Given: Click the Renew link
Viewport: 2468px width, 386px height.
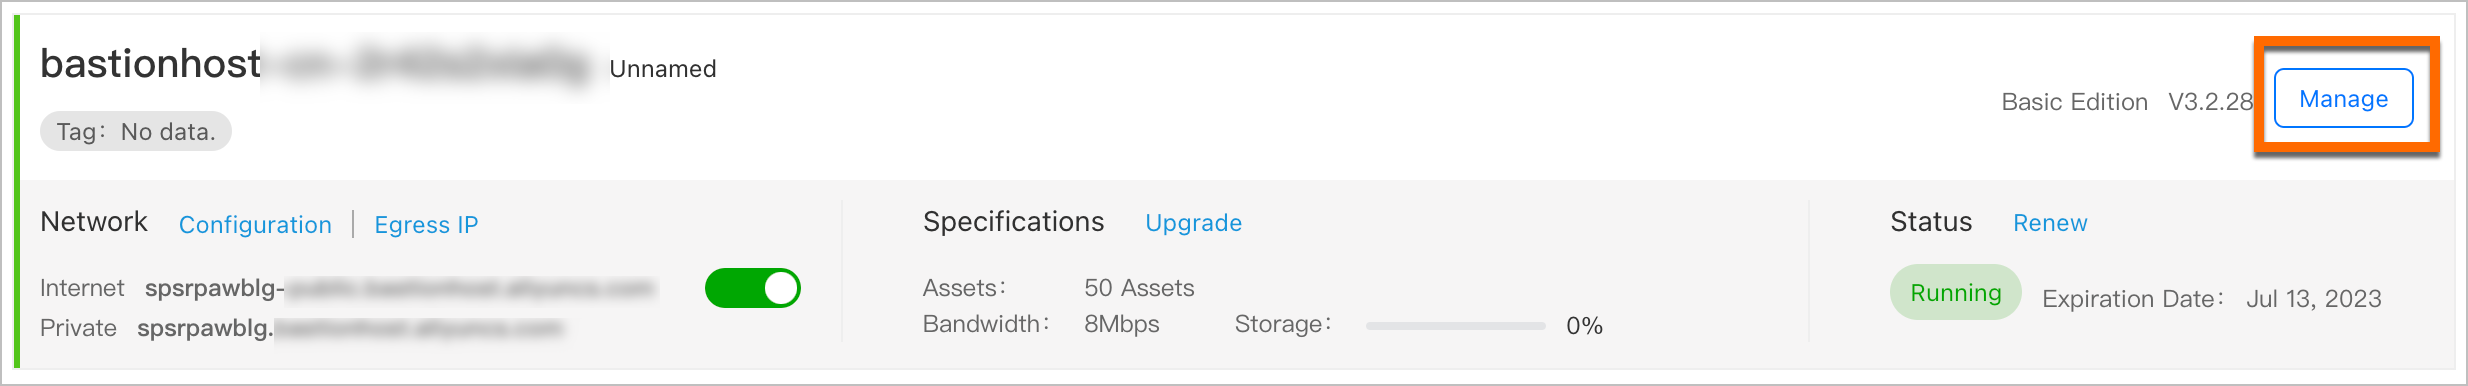Looking at the screenshot, I should click(2050, 223).
